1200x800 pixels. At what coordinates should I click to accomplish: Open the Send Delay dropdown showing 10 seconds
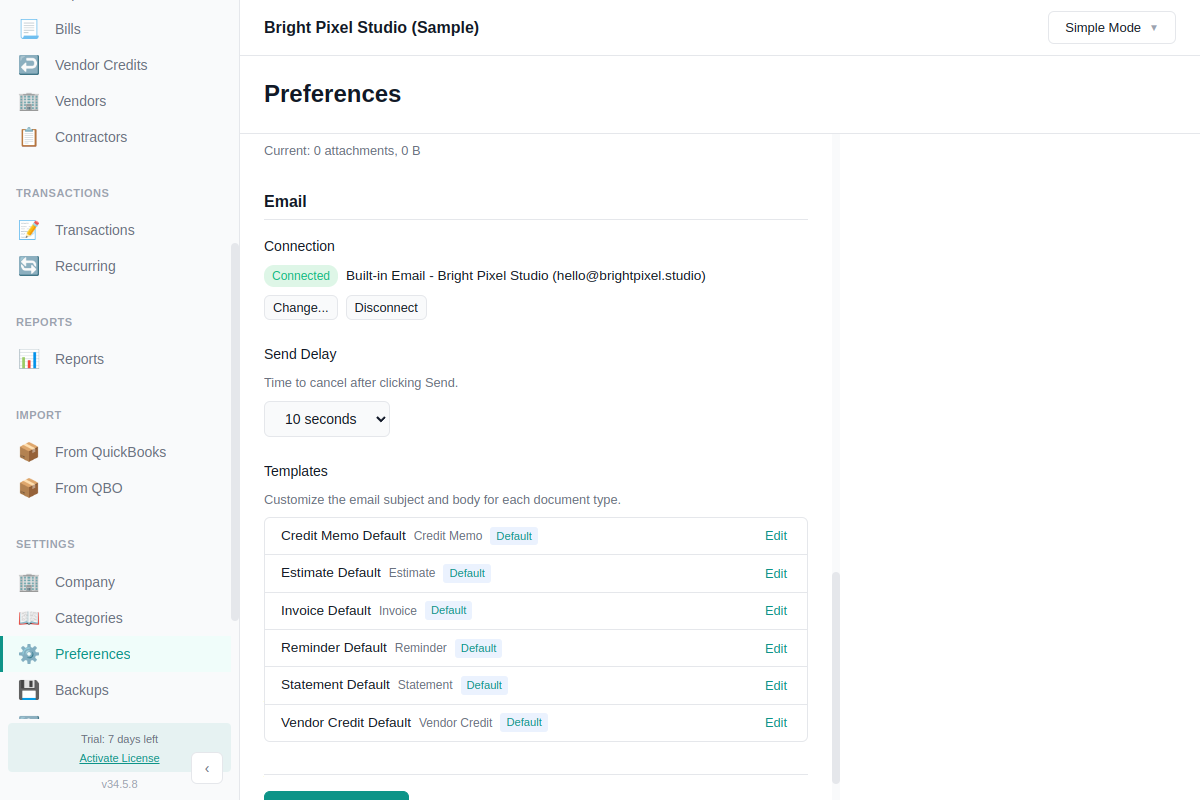click(327, 419)
